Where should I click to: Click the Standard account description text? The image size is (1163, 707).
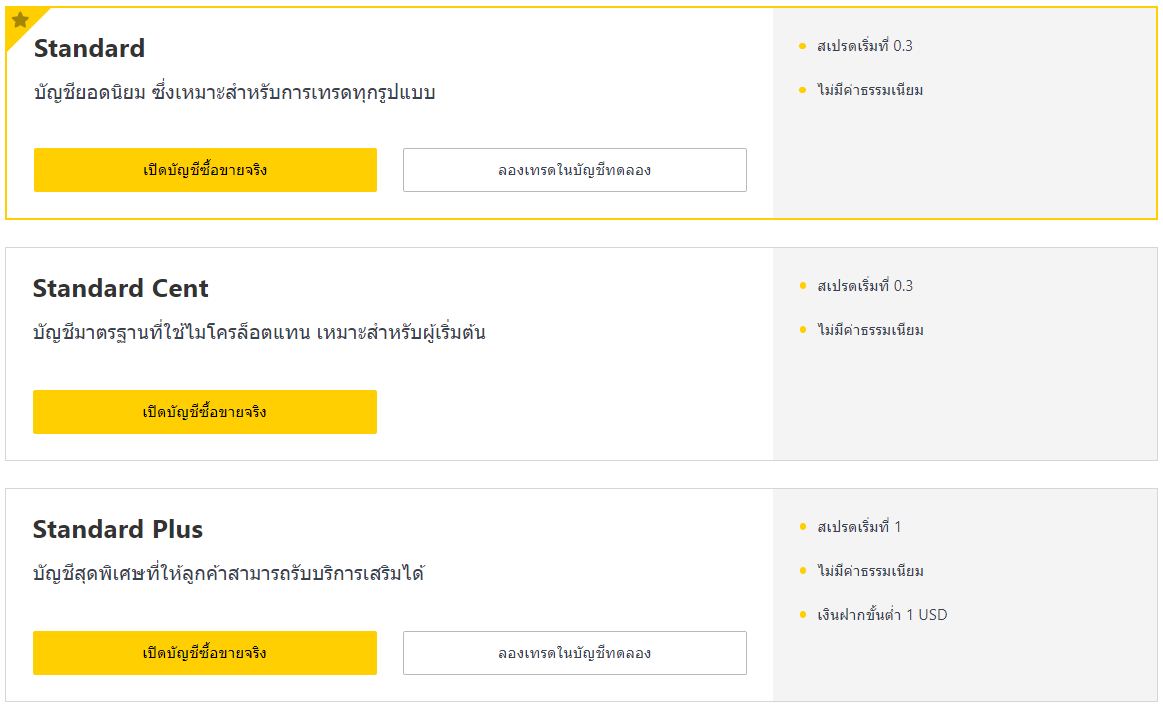234,93
